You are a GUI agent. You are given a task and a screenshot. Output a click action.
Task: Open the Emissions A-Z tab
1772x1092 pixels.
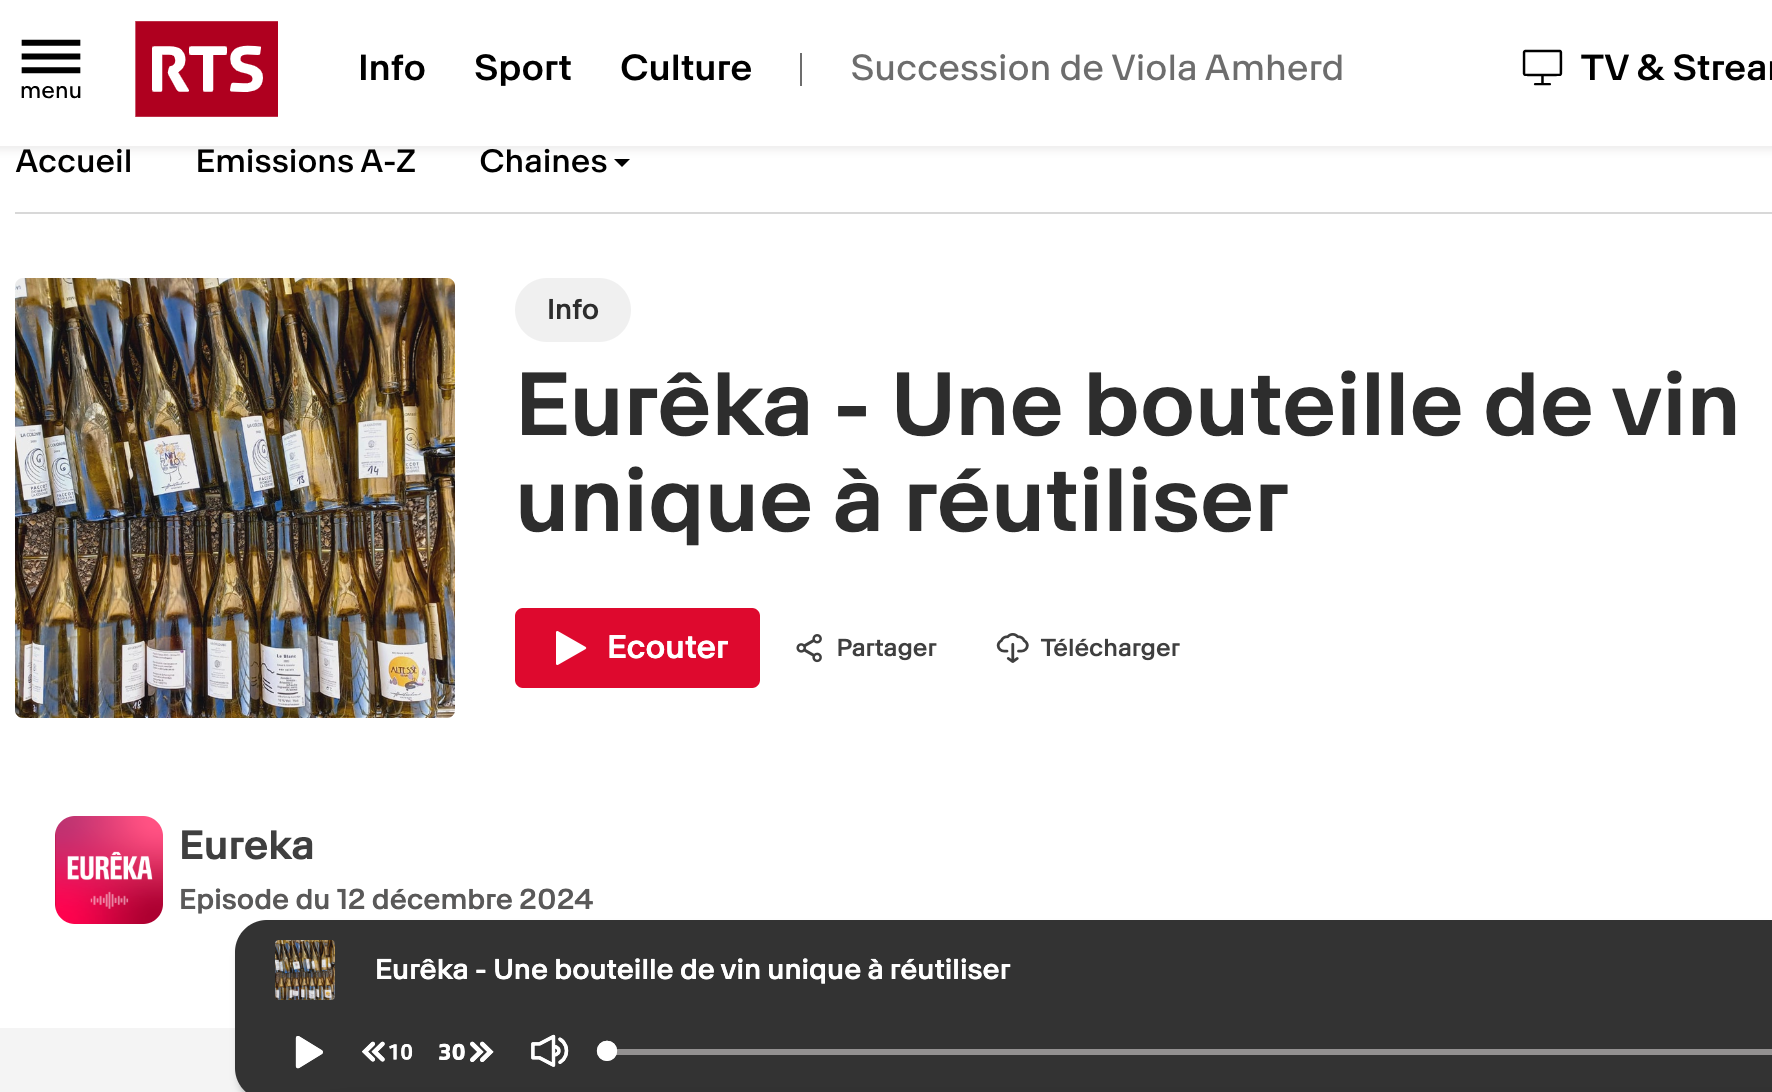(x=306, y=161)
